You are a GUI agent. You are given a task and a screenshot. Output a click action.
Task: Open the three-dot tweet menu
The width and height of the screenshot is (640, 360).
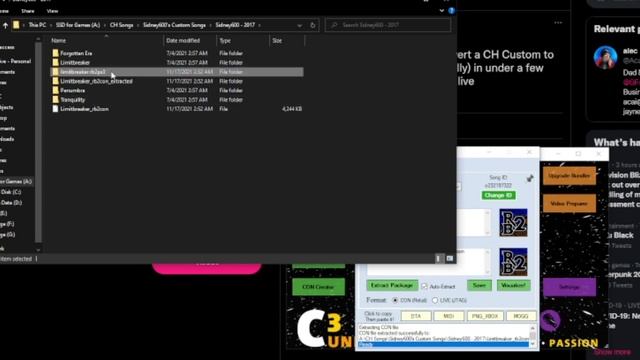click(x=558, y=23)
